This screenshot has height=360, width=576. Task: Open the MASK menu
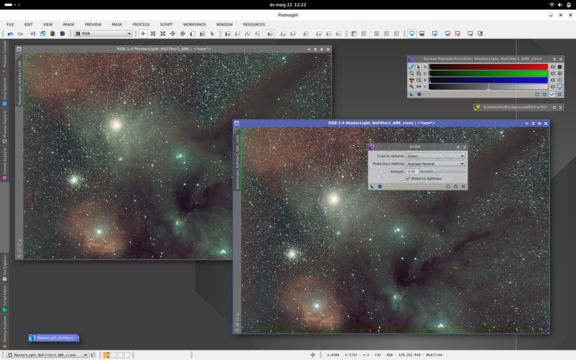pos(117,24)
